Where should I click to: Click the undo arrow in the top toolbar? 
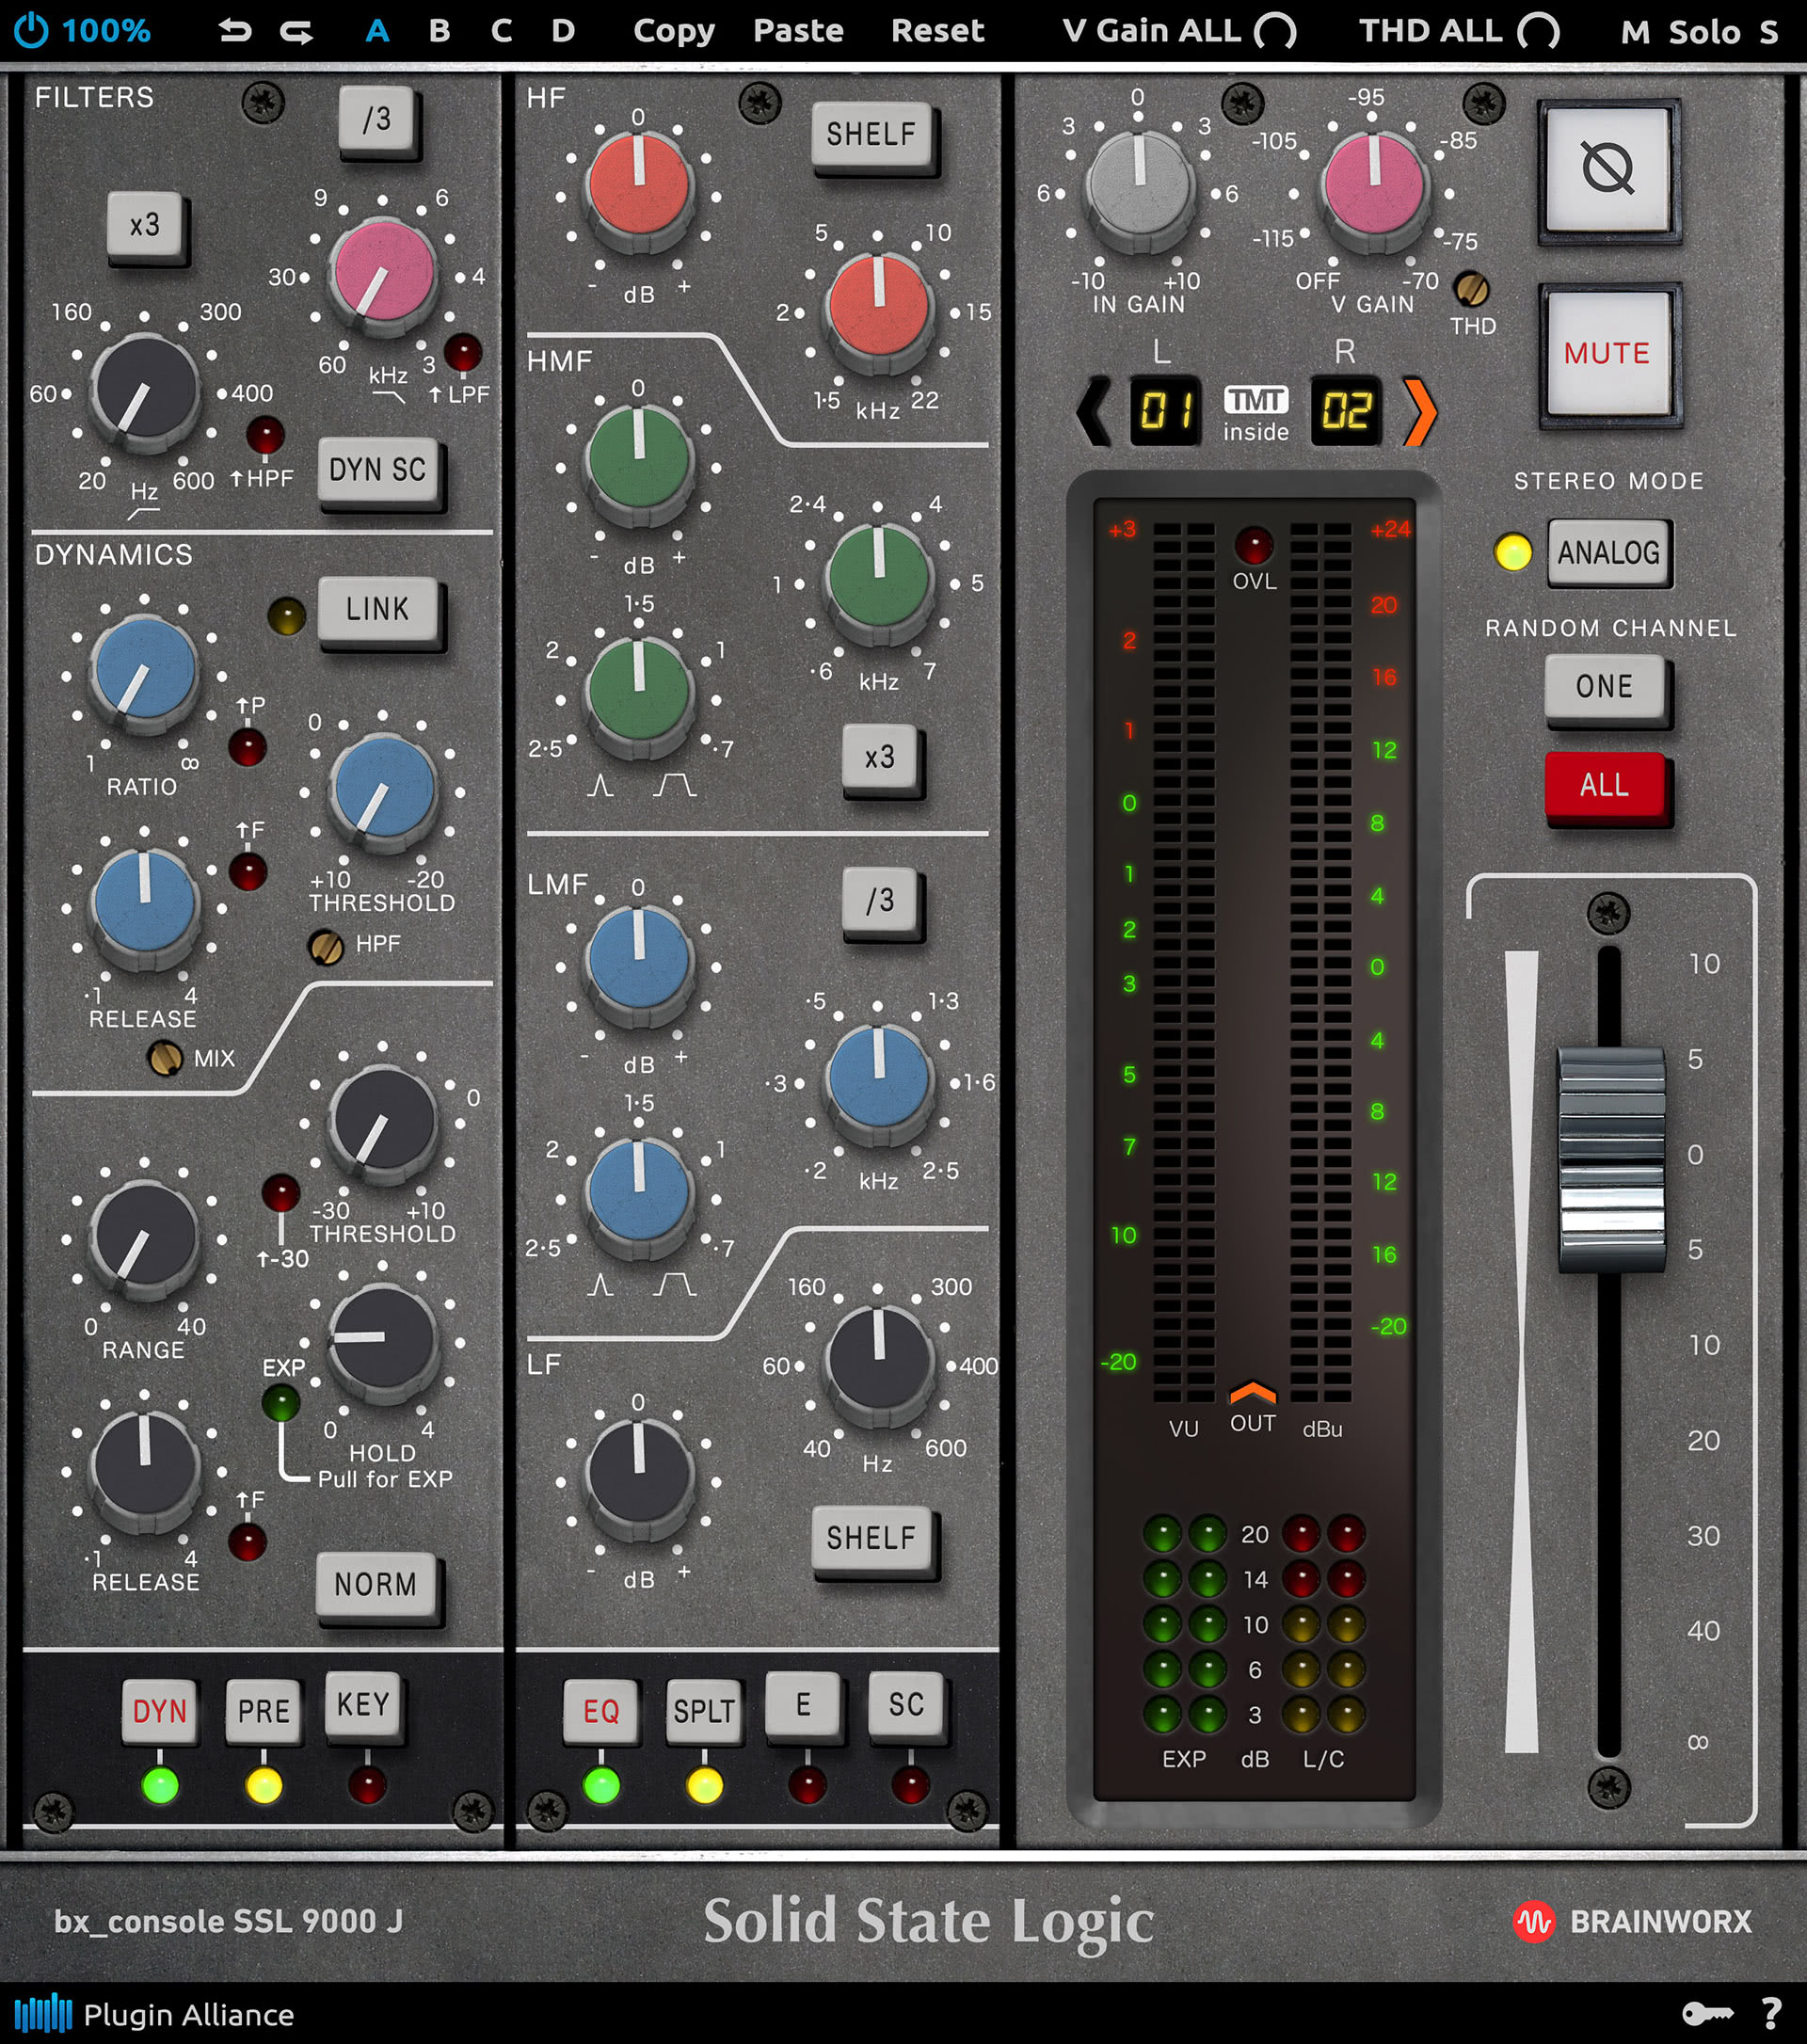237,30
